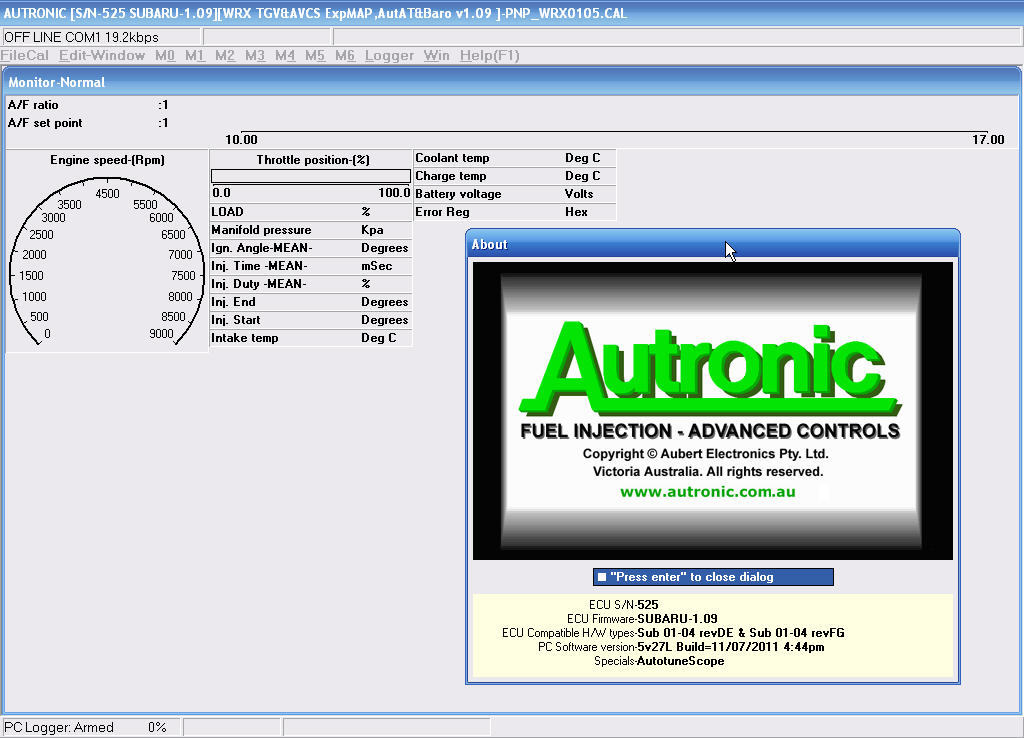Open the M2 menu
This screenshot has height=738, width=1024.
click(225, 56)
